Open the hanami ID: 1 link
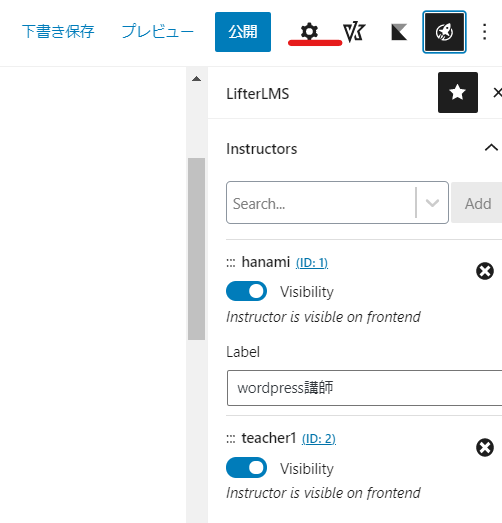Screen dimensions: 502x523 click(x=312, y=263)
